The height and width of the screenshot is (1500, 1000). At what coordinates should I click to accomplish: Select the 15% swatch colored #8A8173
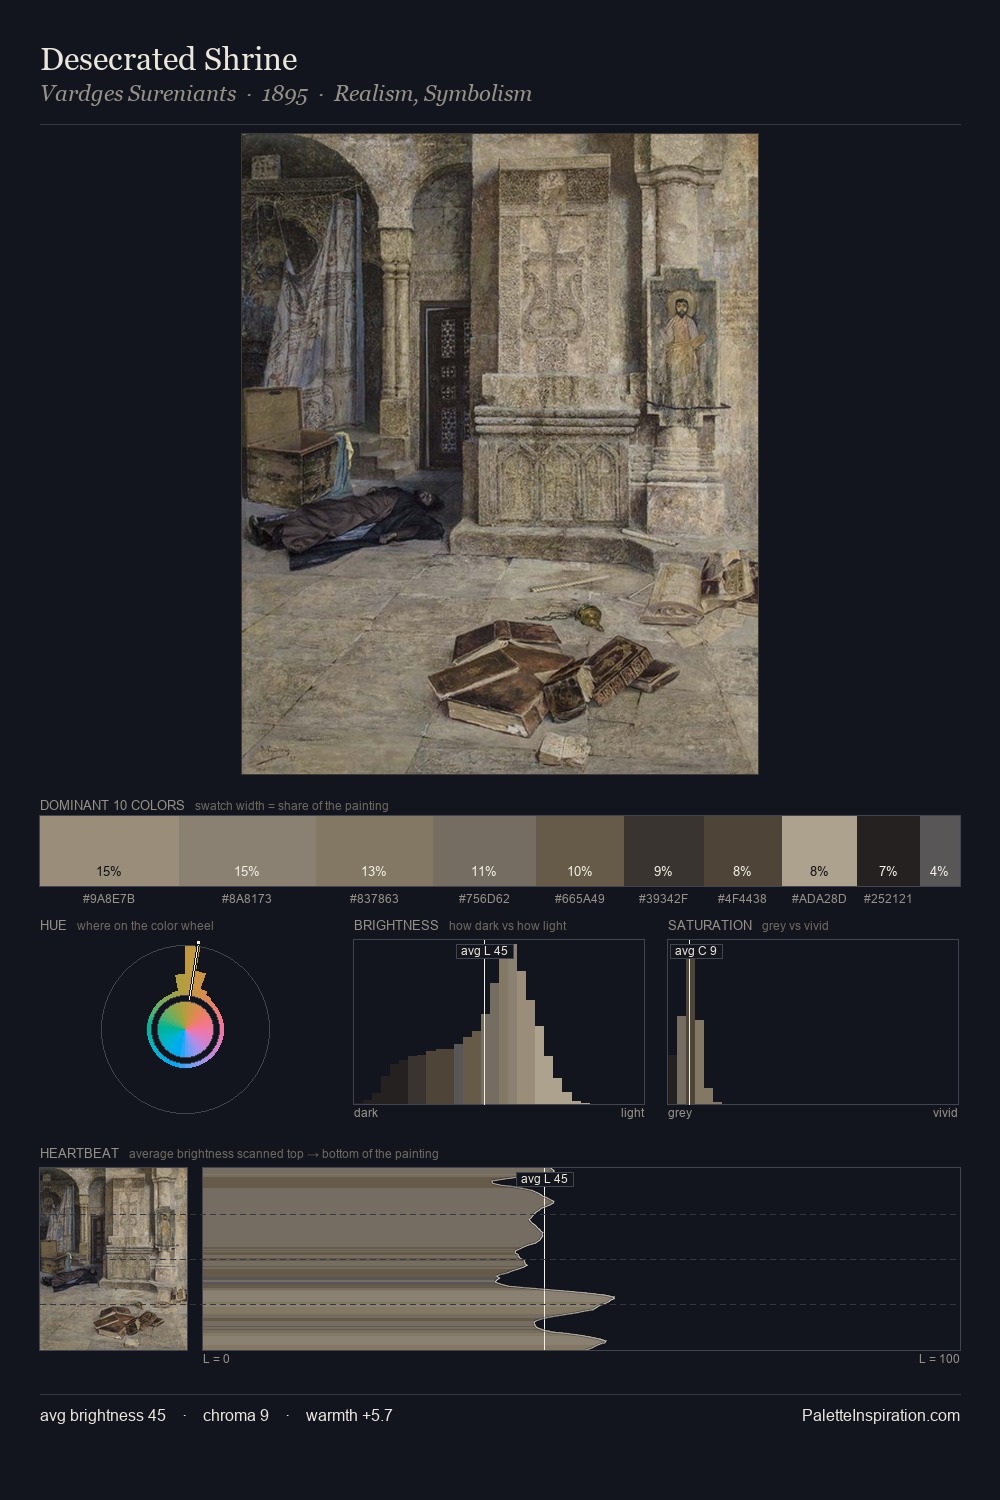click(247, 851)
